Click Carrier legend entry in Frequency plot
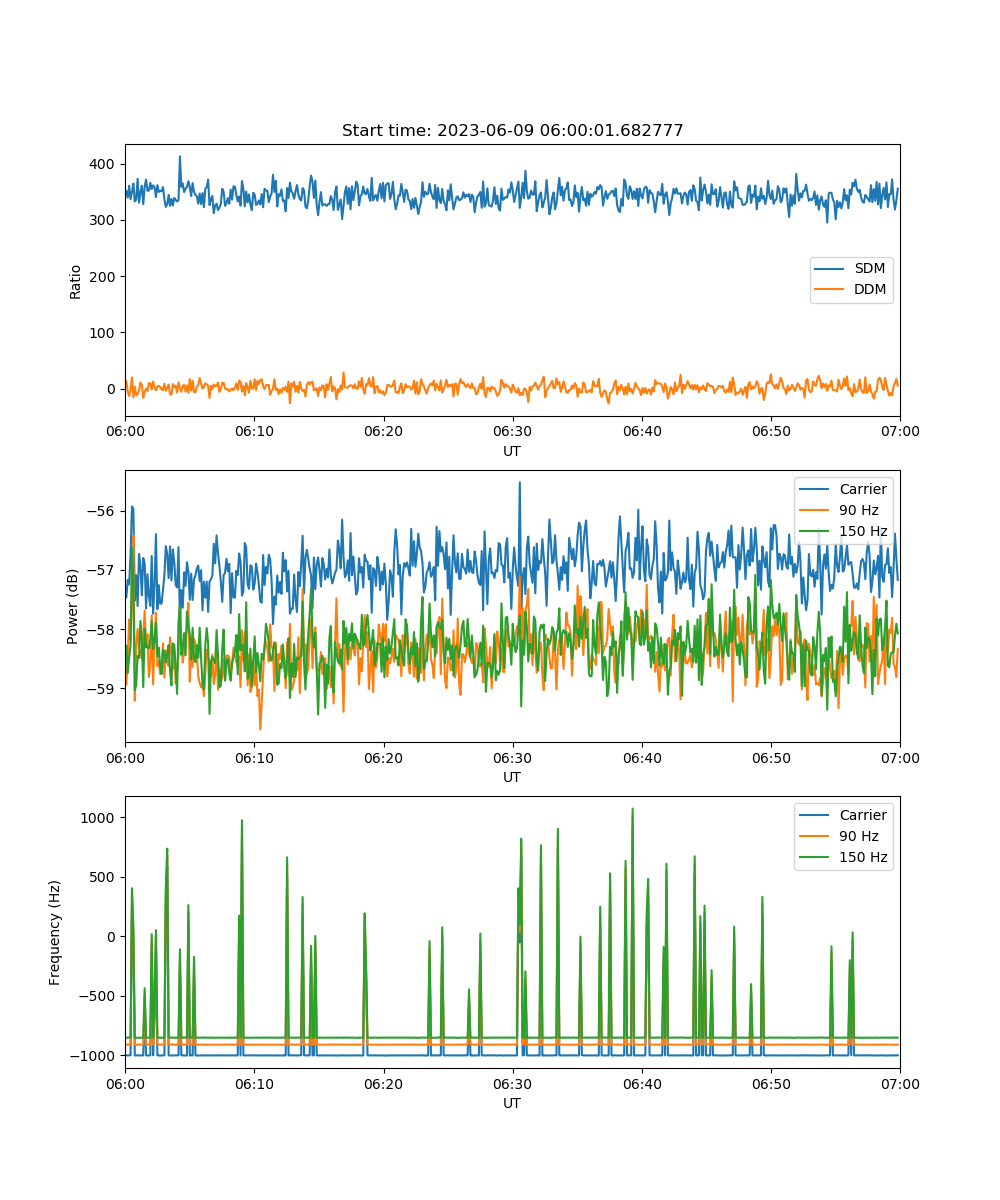The image size is (1000, 1200). point(862,815)
